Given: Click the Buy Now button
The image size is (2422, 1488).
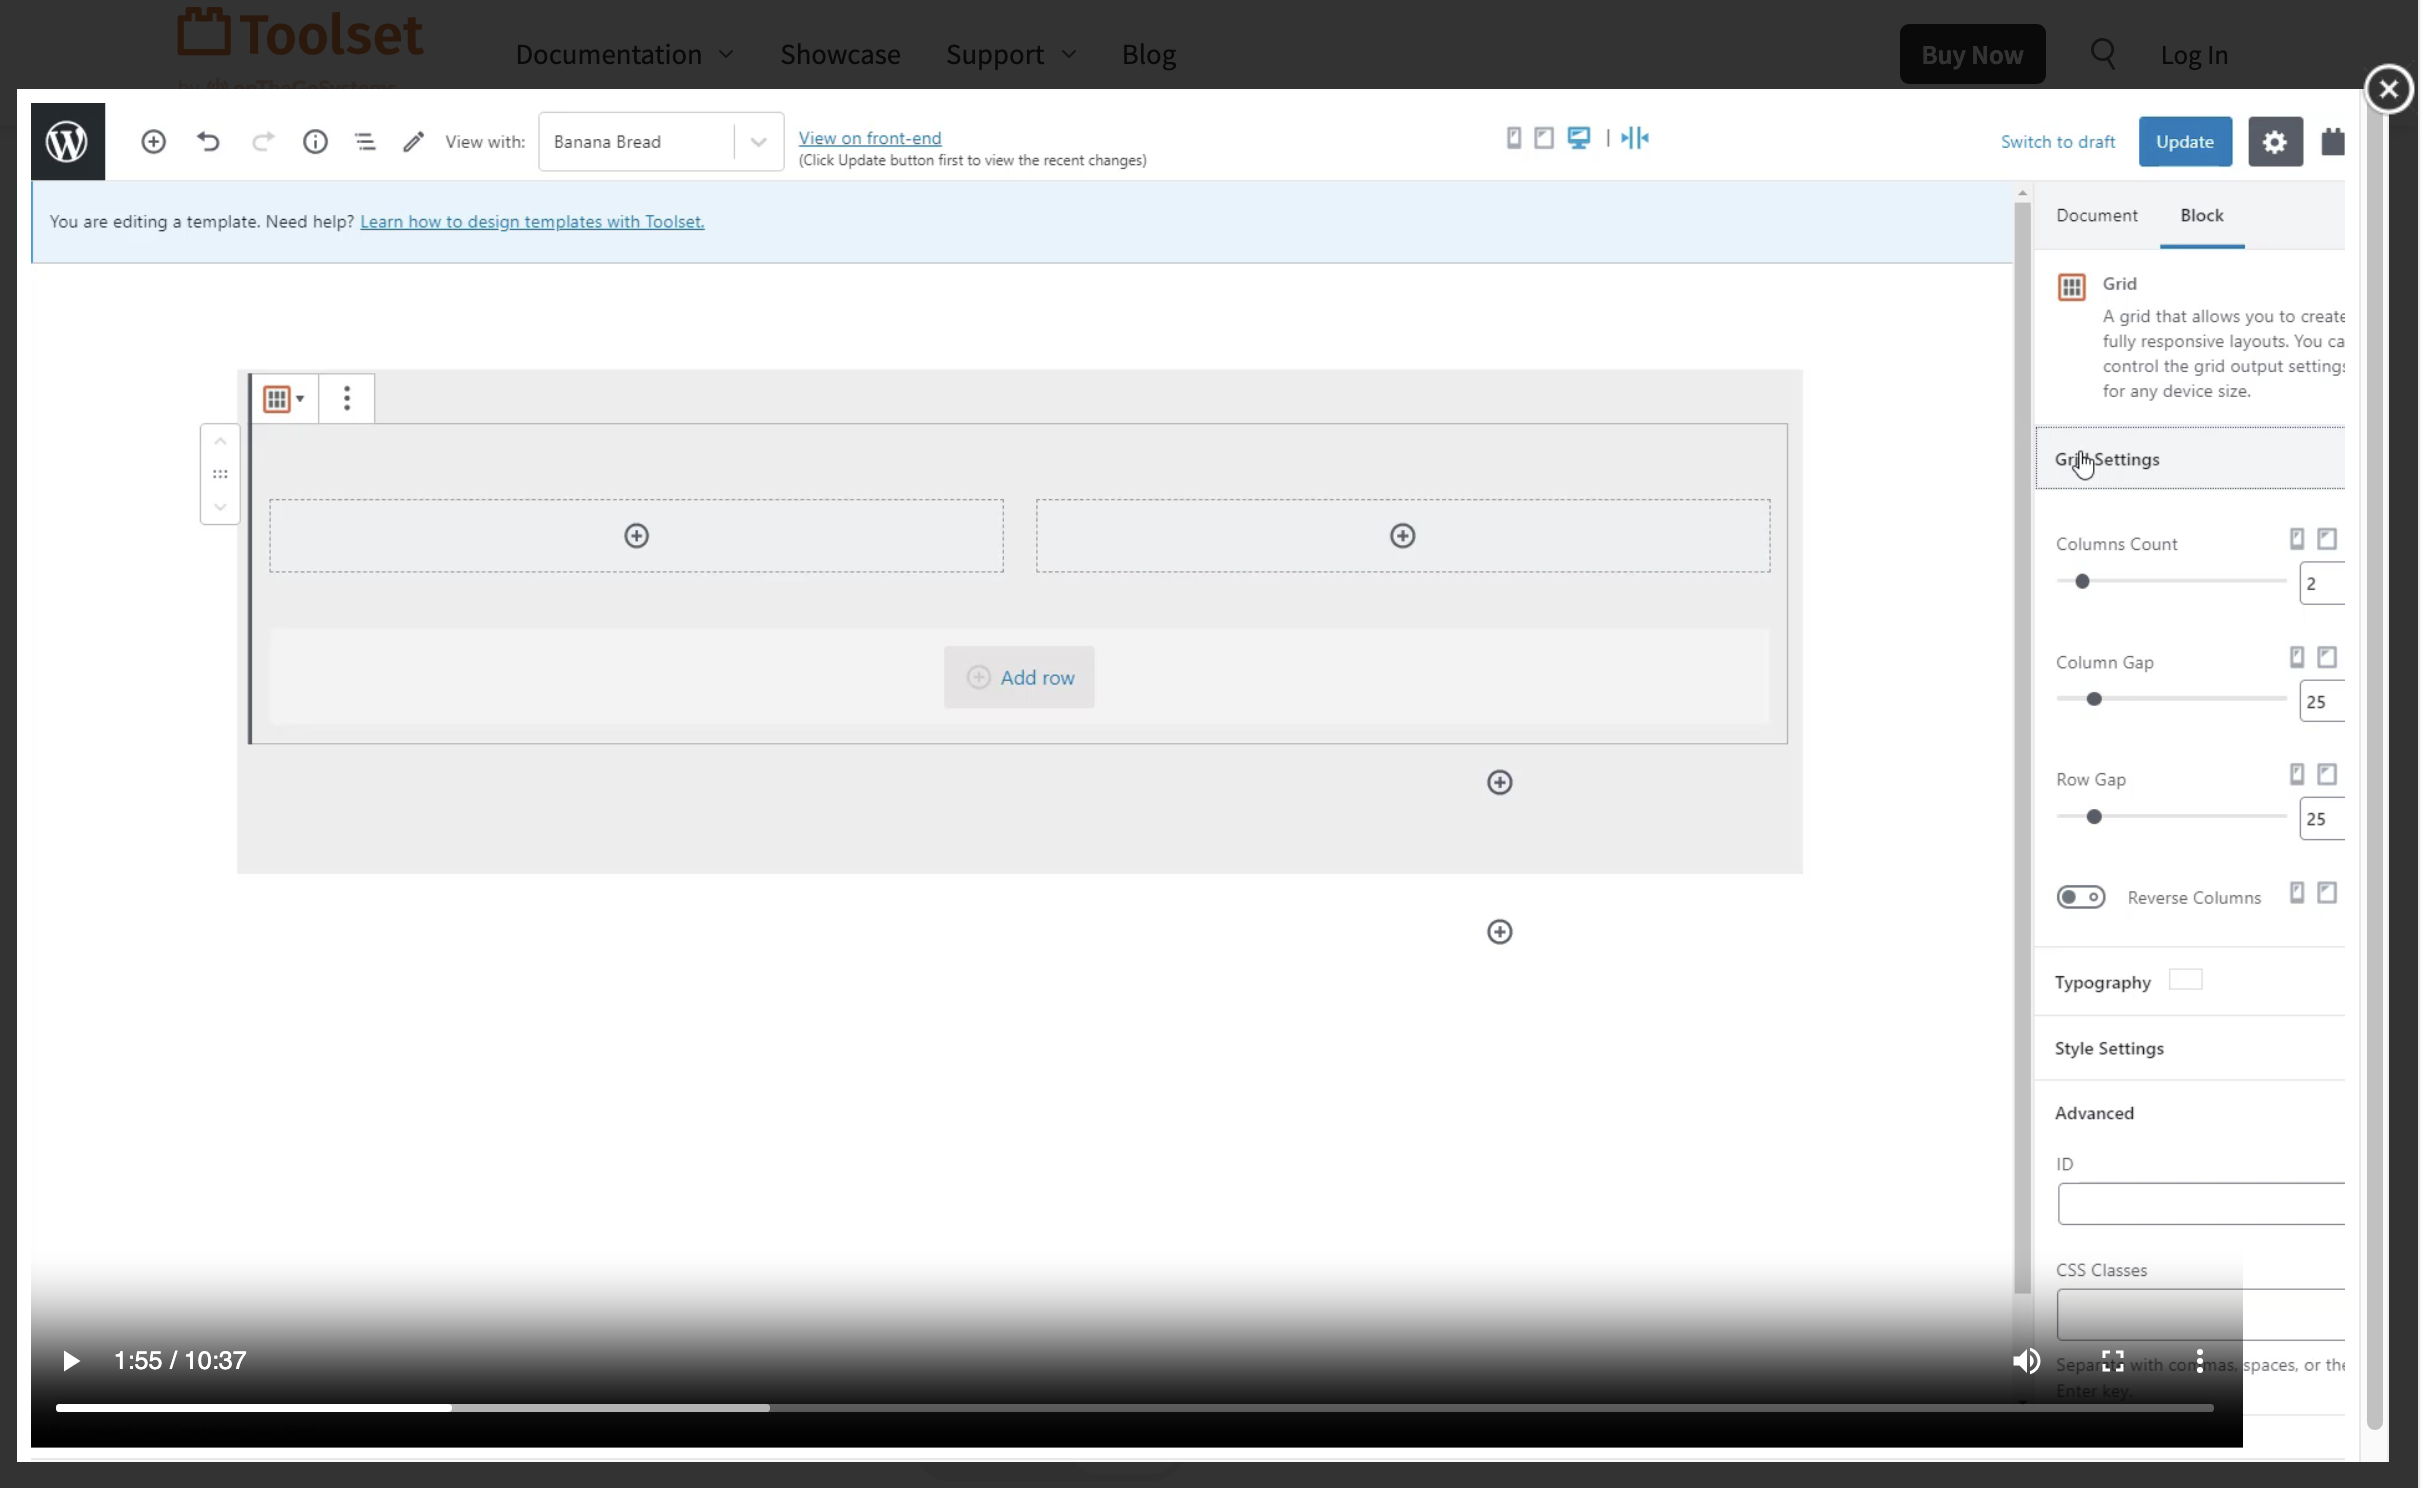Looking at the screenshot, I should [x=1972, y=54].
